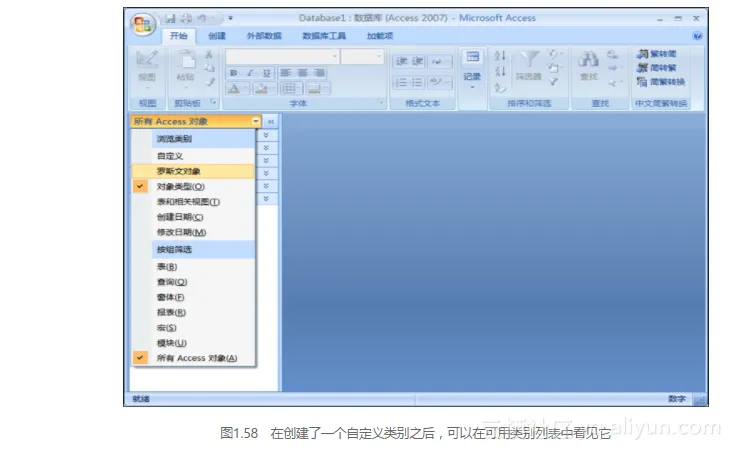Click the bulleted list icon
This screenshot has height=451, width=732.
pyautogui.click(x=417, y=83)
